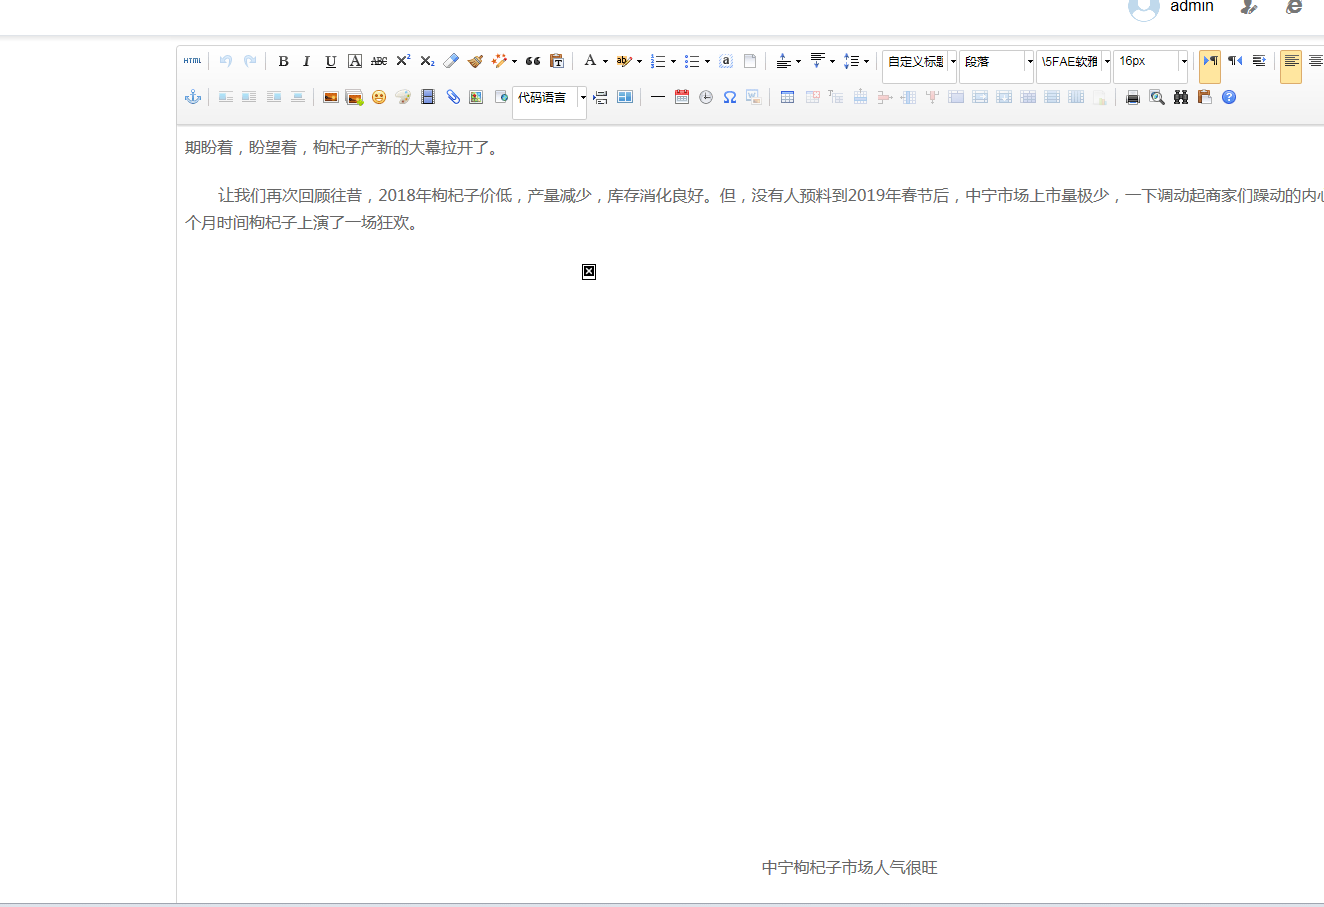Redo the last undone edit
Viewport: 1324px width, 907px height.
[250, 61]
